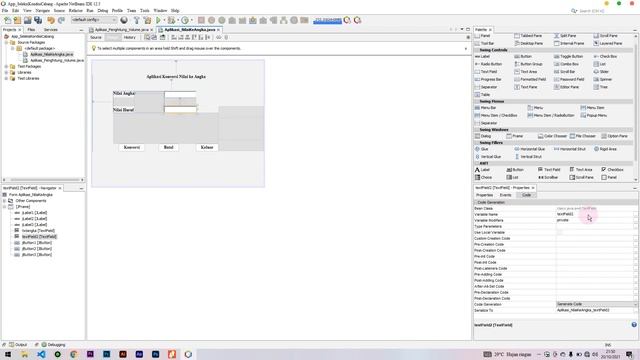Click the New Project toolbar icon
The height and width of the screenshot is (360, 640).
click(x=17, y=20)
